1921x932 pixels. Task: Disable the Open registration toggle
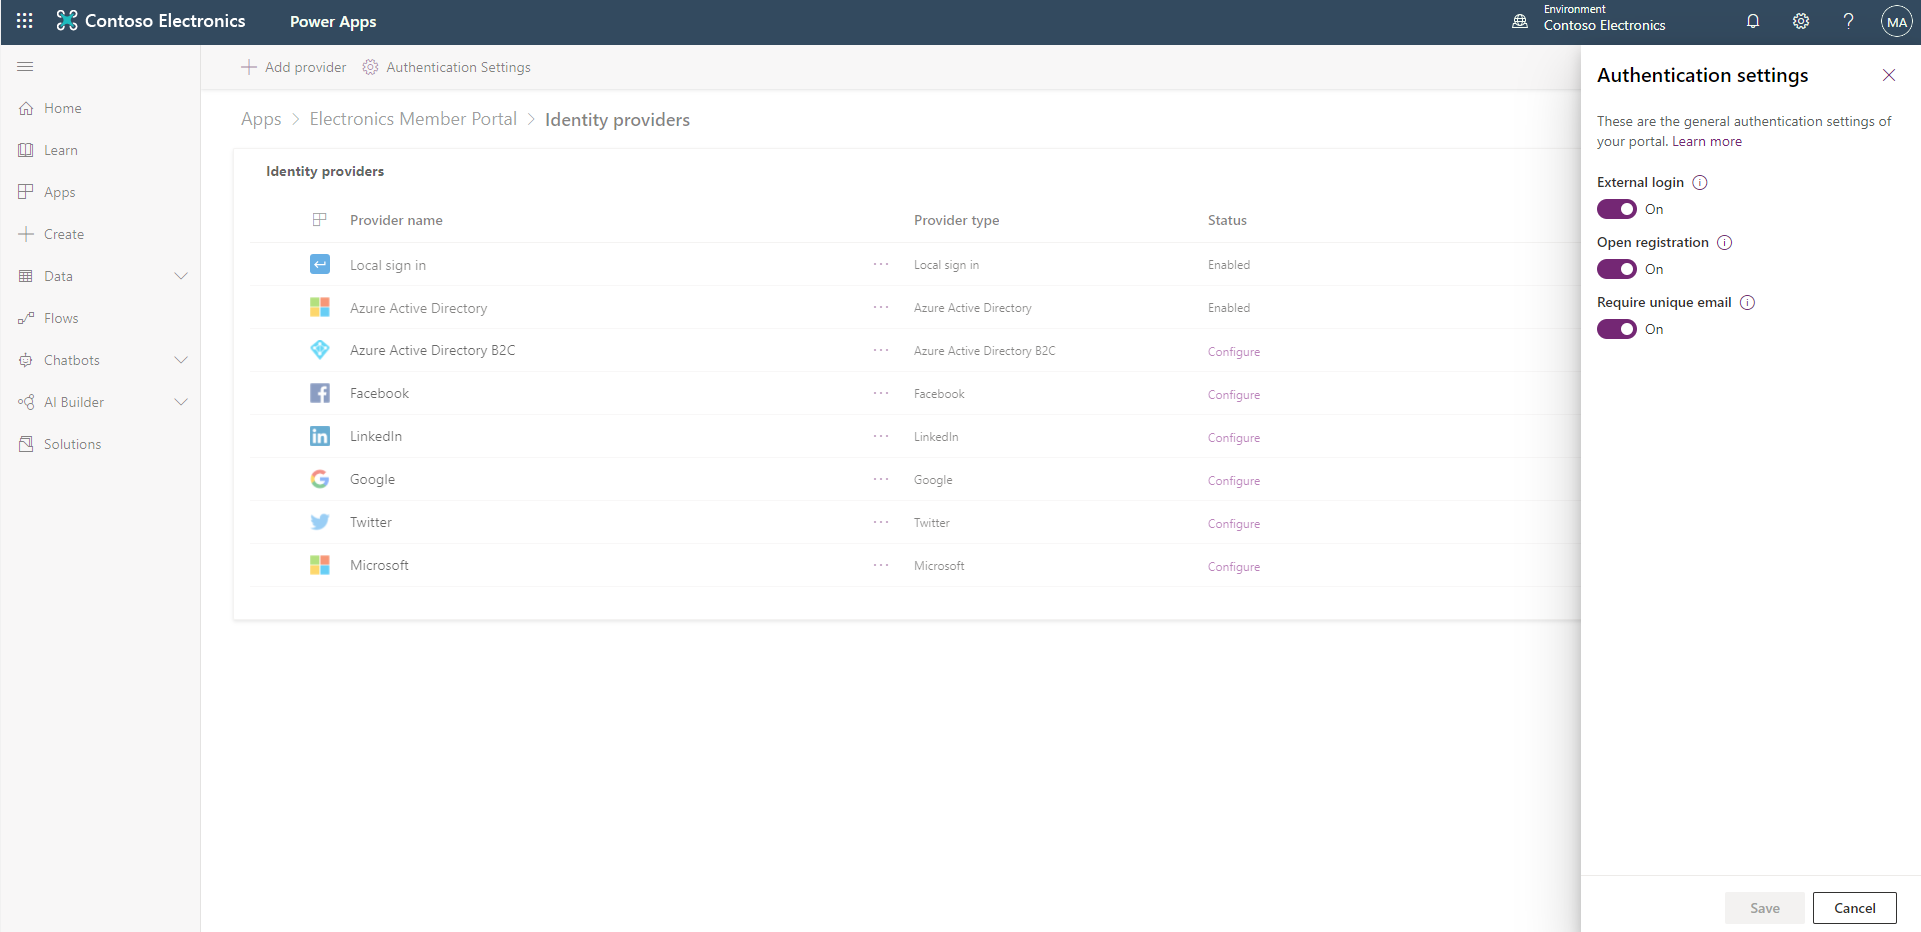(x=1616, y=269)
